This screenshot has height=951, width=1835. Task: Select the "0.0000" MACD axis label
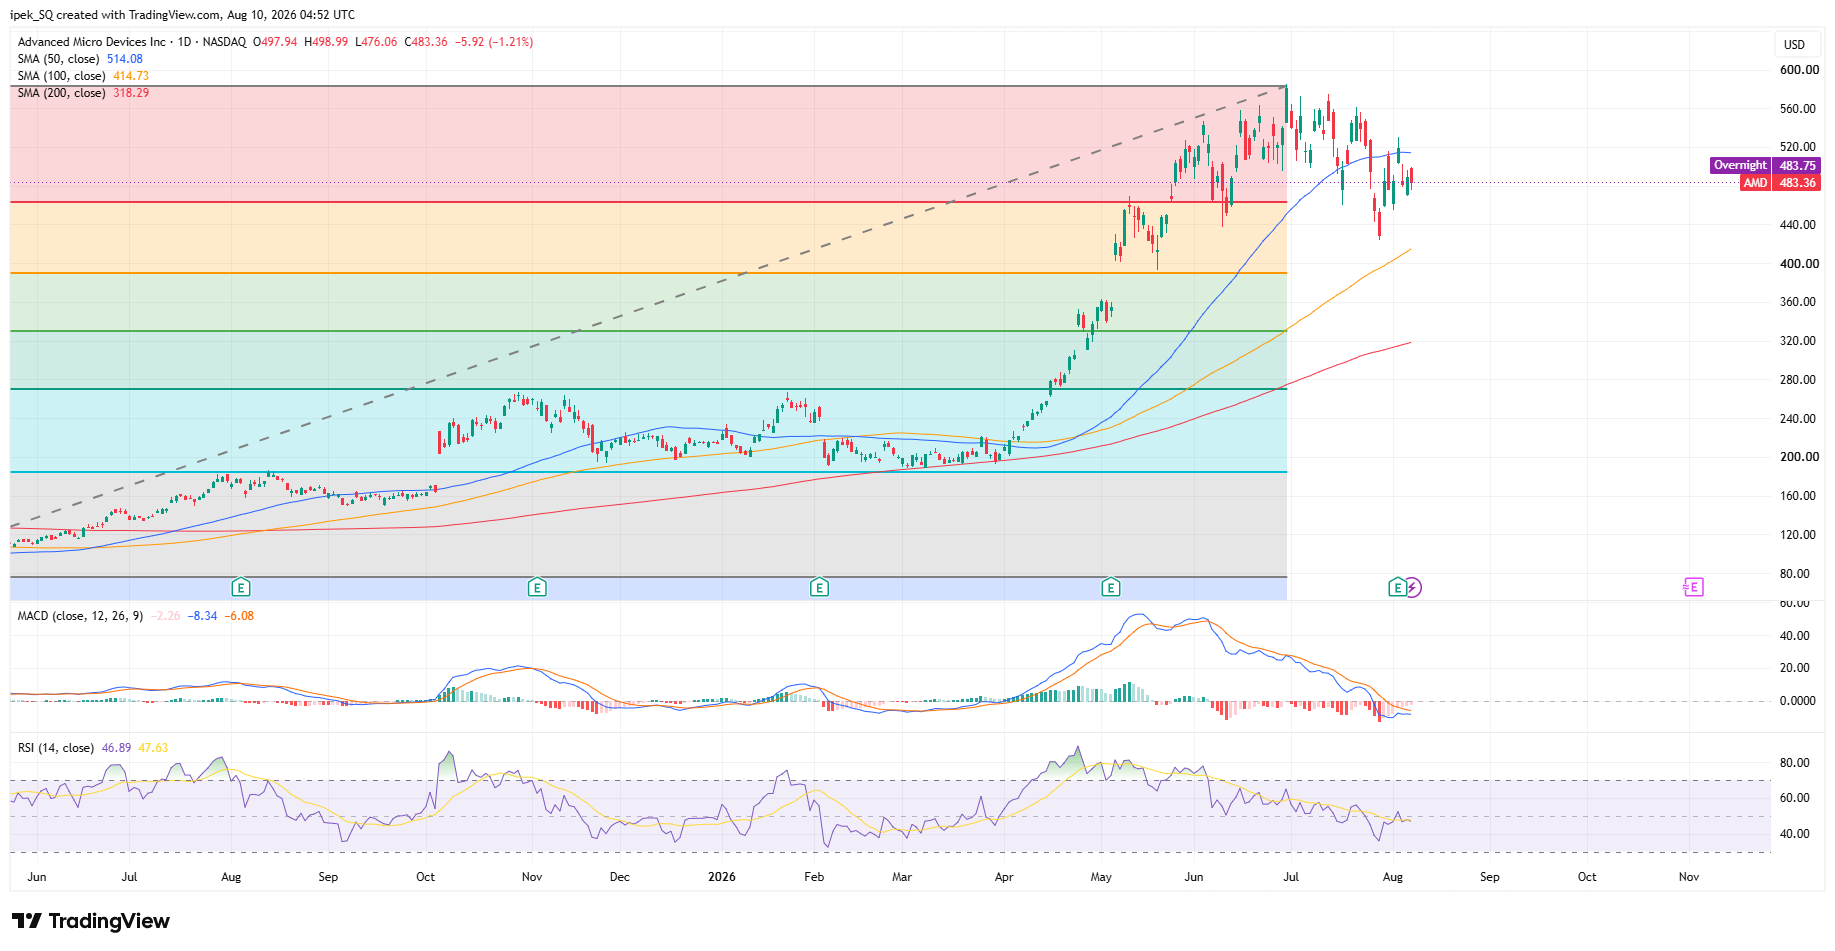tap(1797, 701)
